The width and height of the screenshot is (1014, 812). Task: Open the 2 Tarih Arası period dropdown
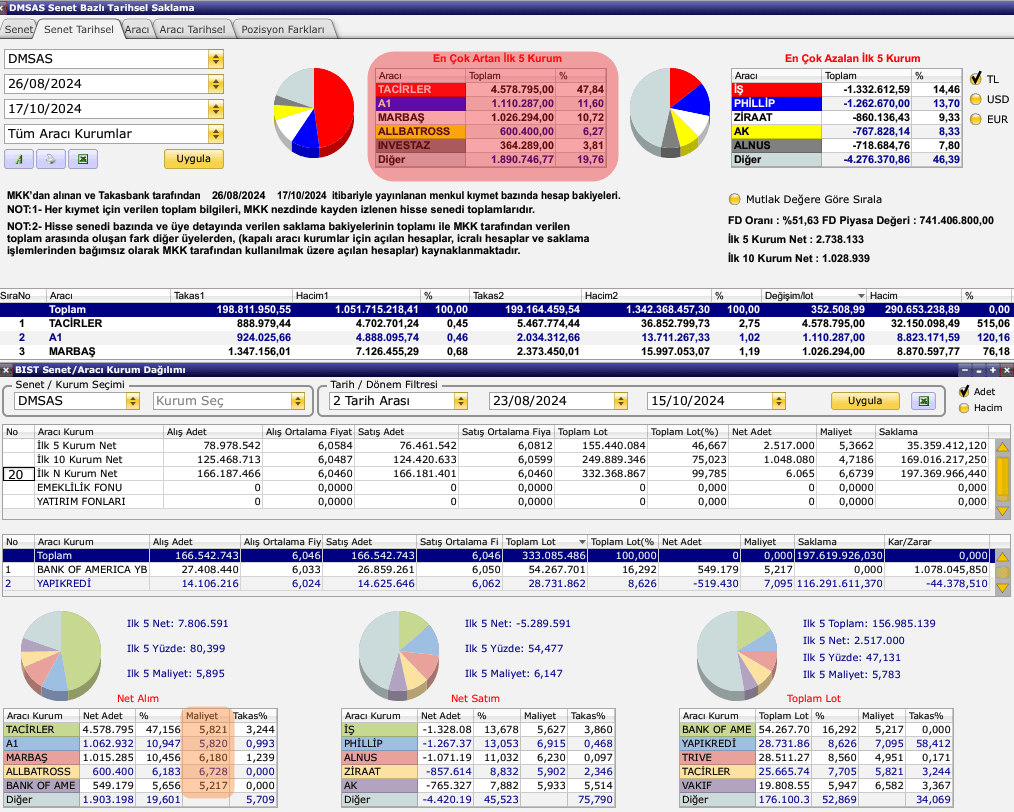(x=460, y=401)
